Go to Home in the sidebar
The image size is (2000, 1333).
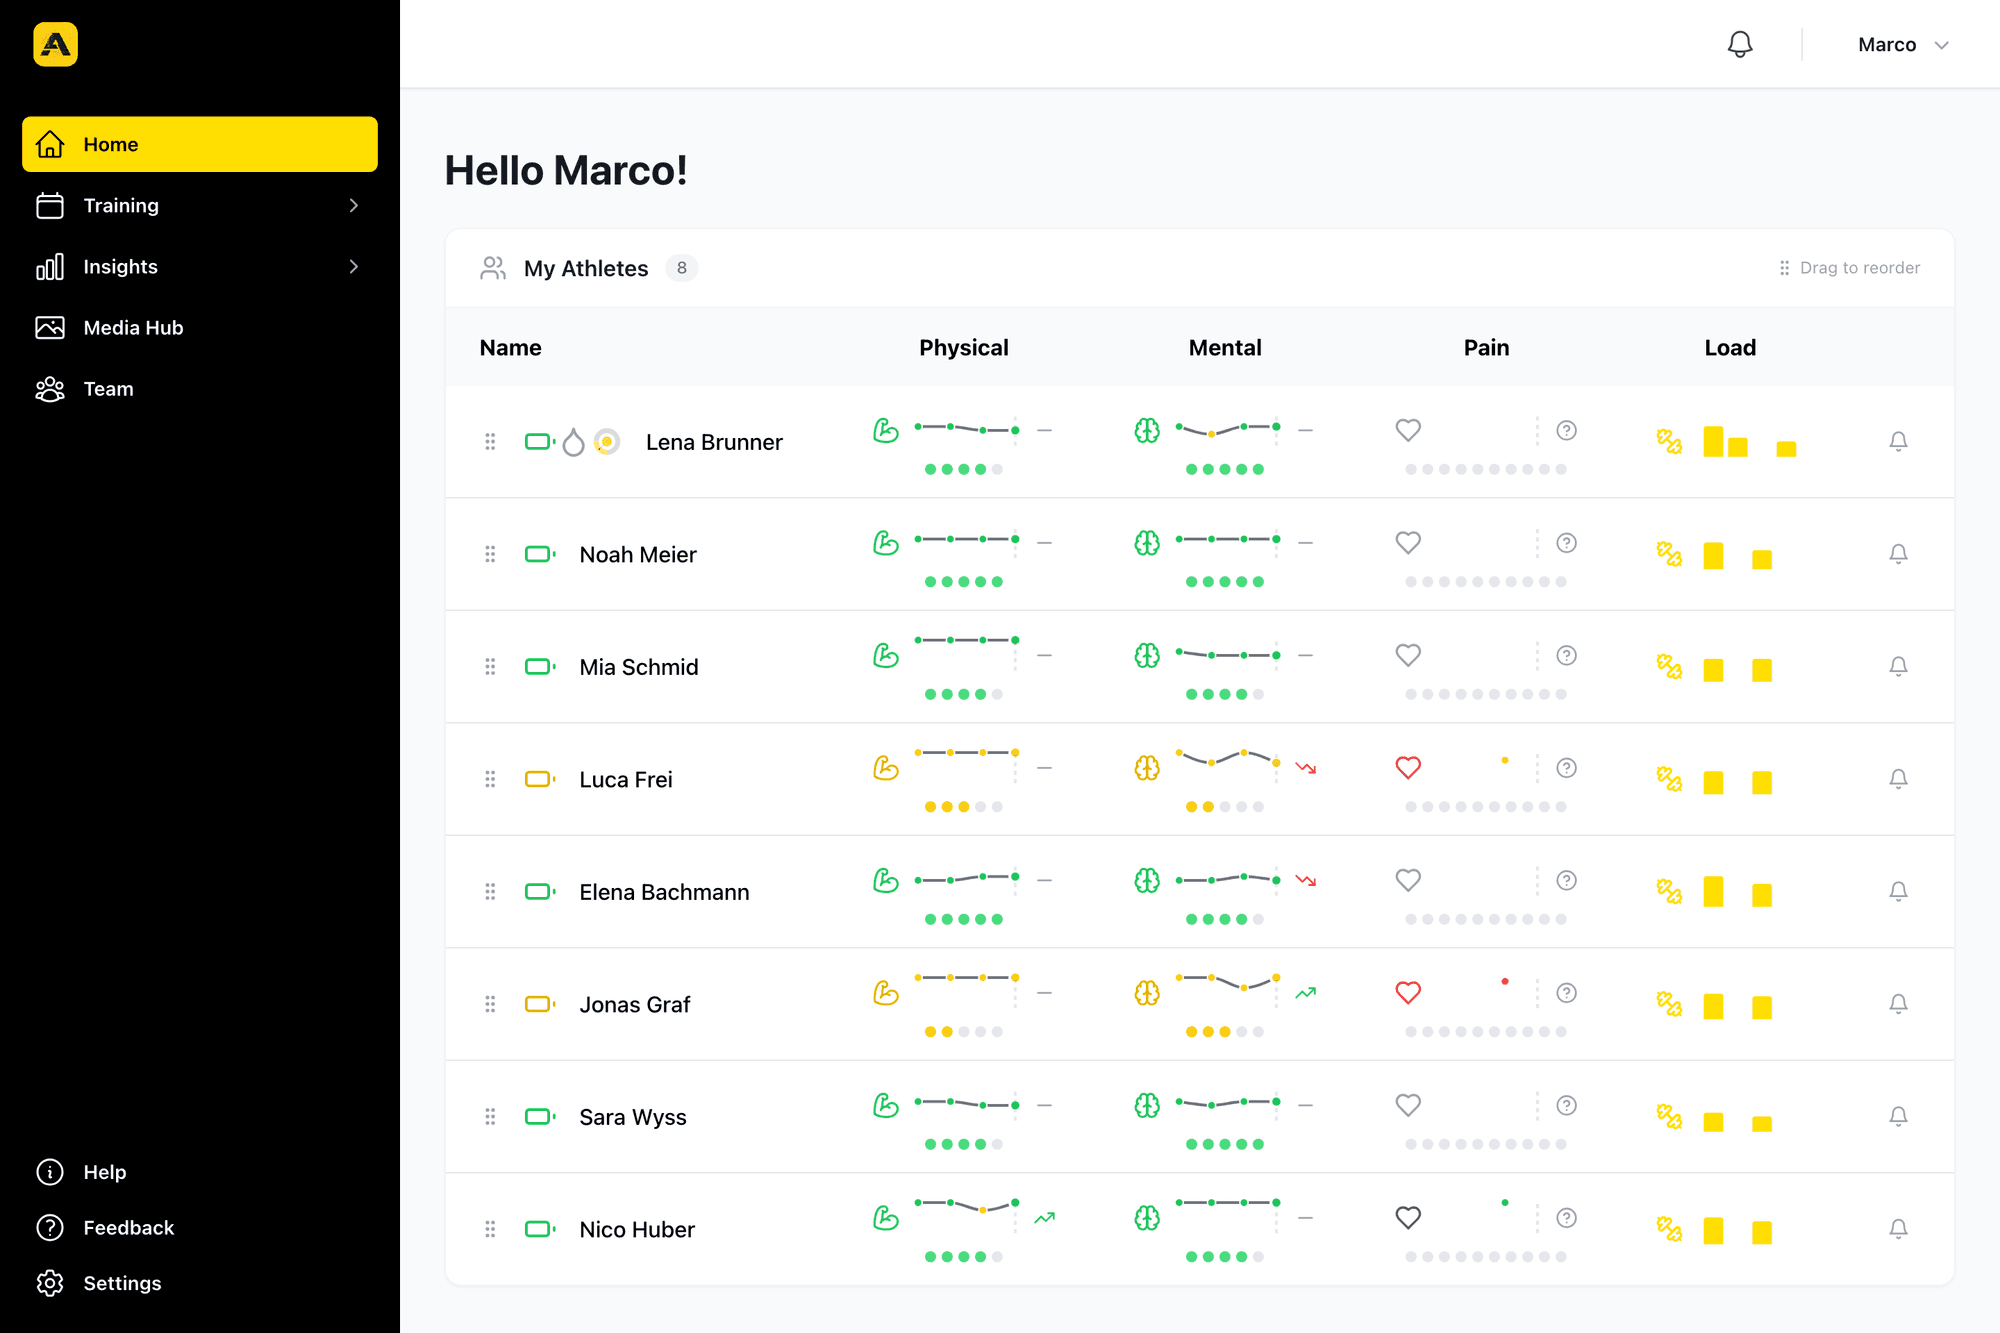200,144
